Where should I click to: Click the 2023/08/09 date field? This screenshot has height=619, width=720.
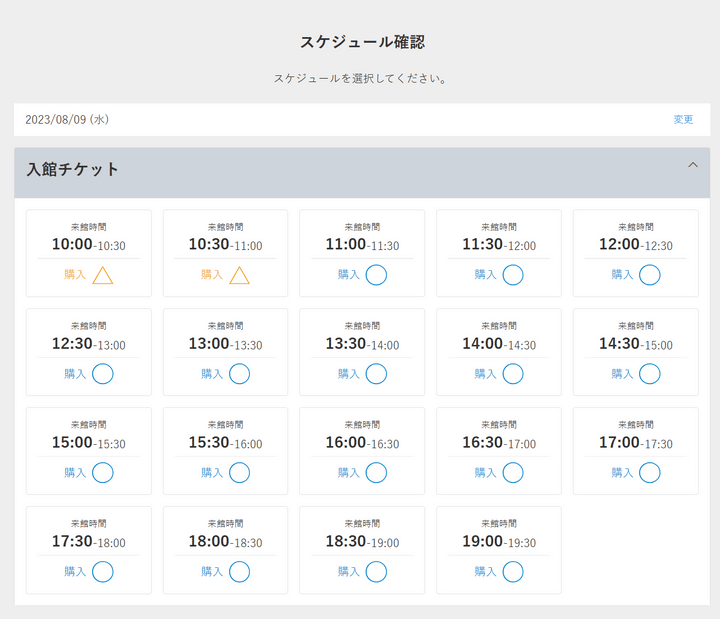[67, 120]
